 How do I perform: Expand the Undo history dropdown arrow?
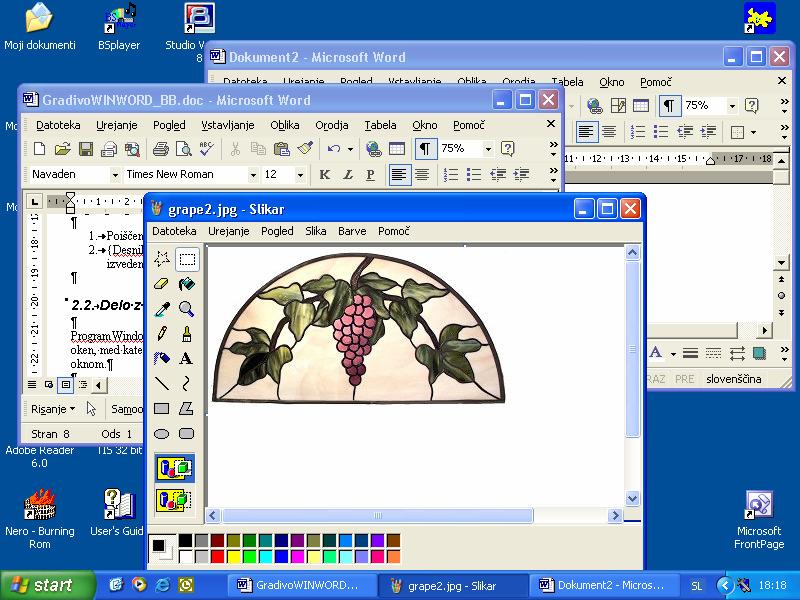point(351,149)
